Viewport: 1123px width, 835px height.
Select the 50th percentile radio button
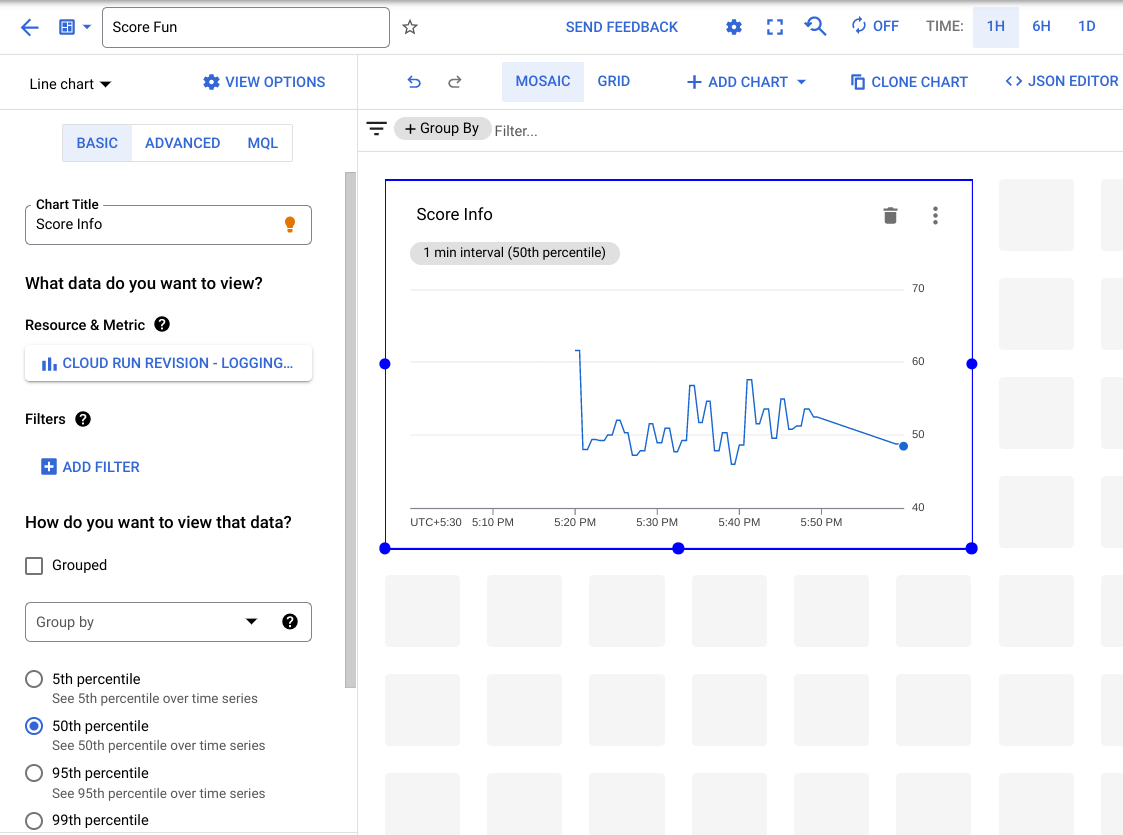[34, 726]
